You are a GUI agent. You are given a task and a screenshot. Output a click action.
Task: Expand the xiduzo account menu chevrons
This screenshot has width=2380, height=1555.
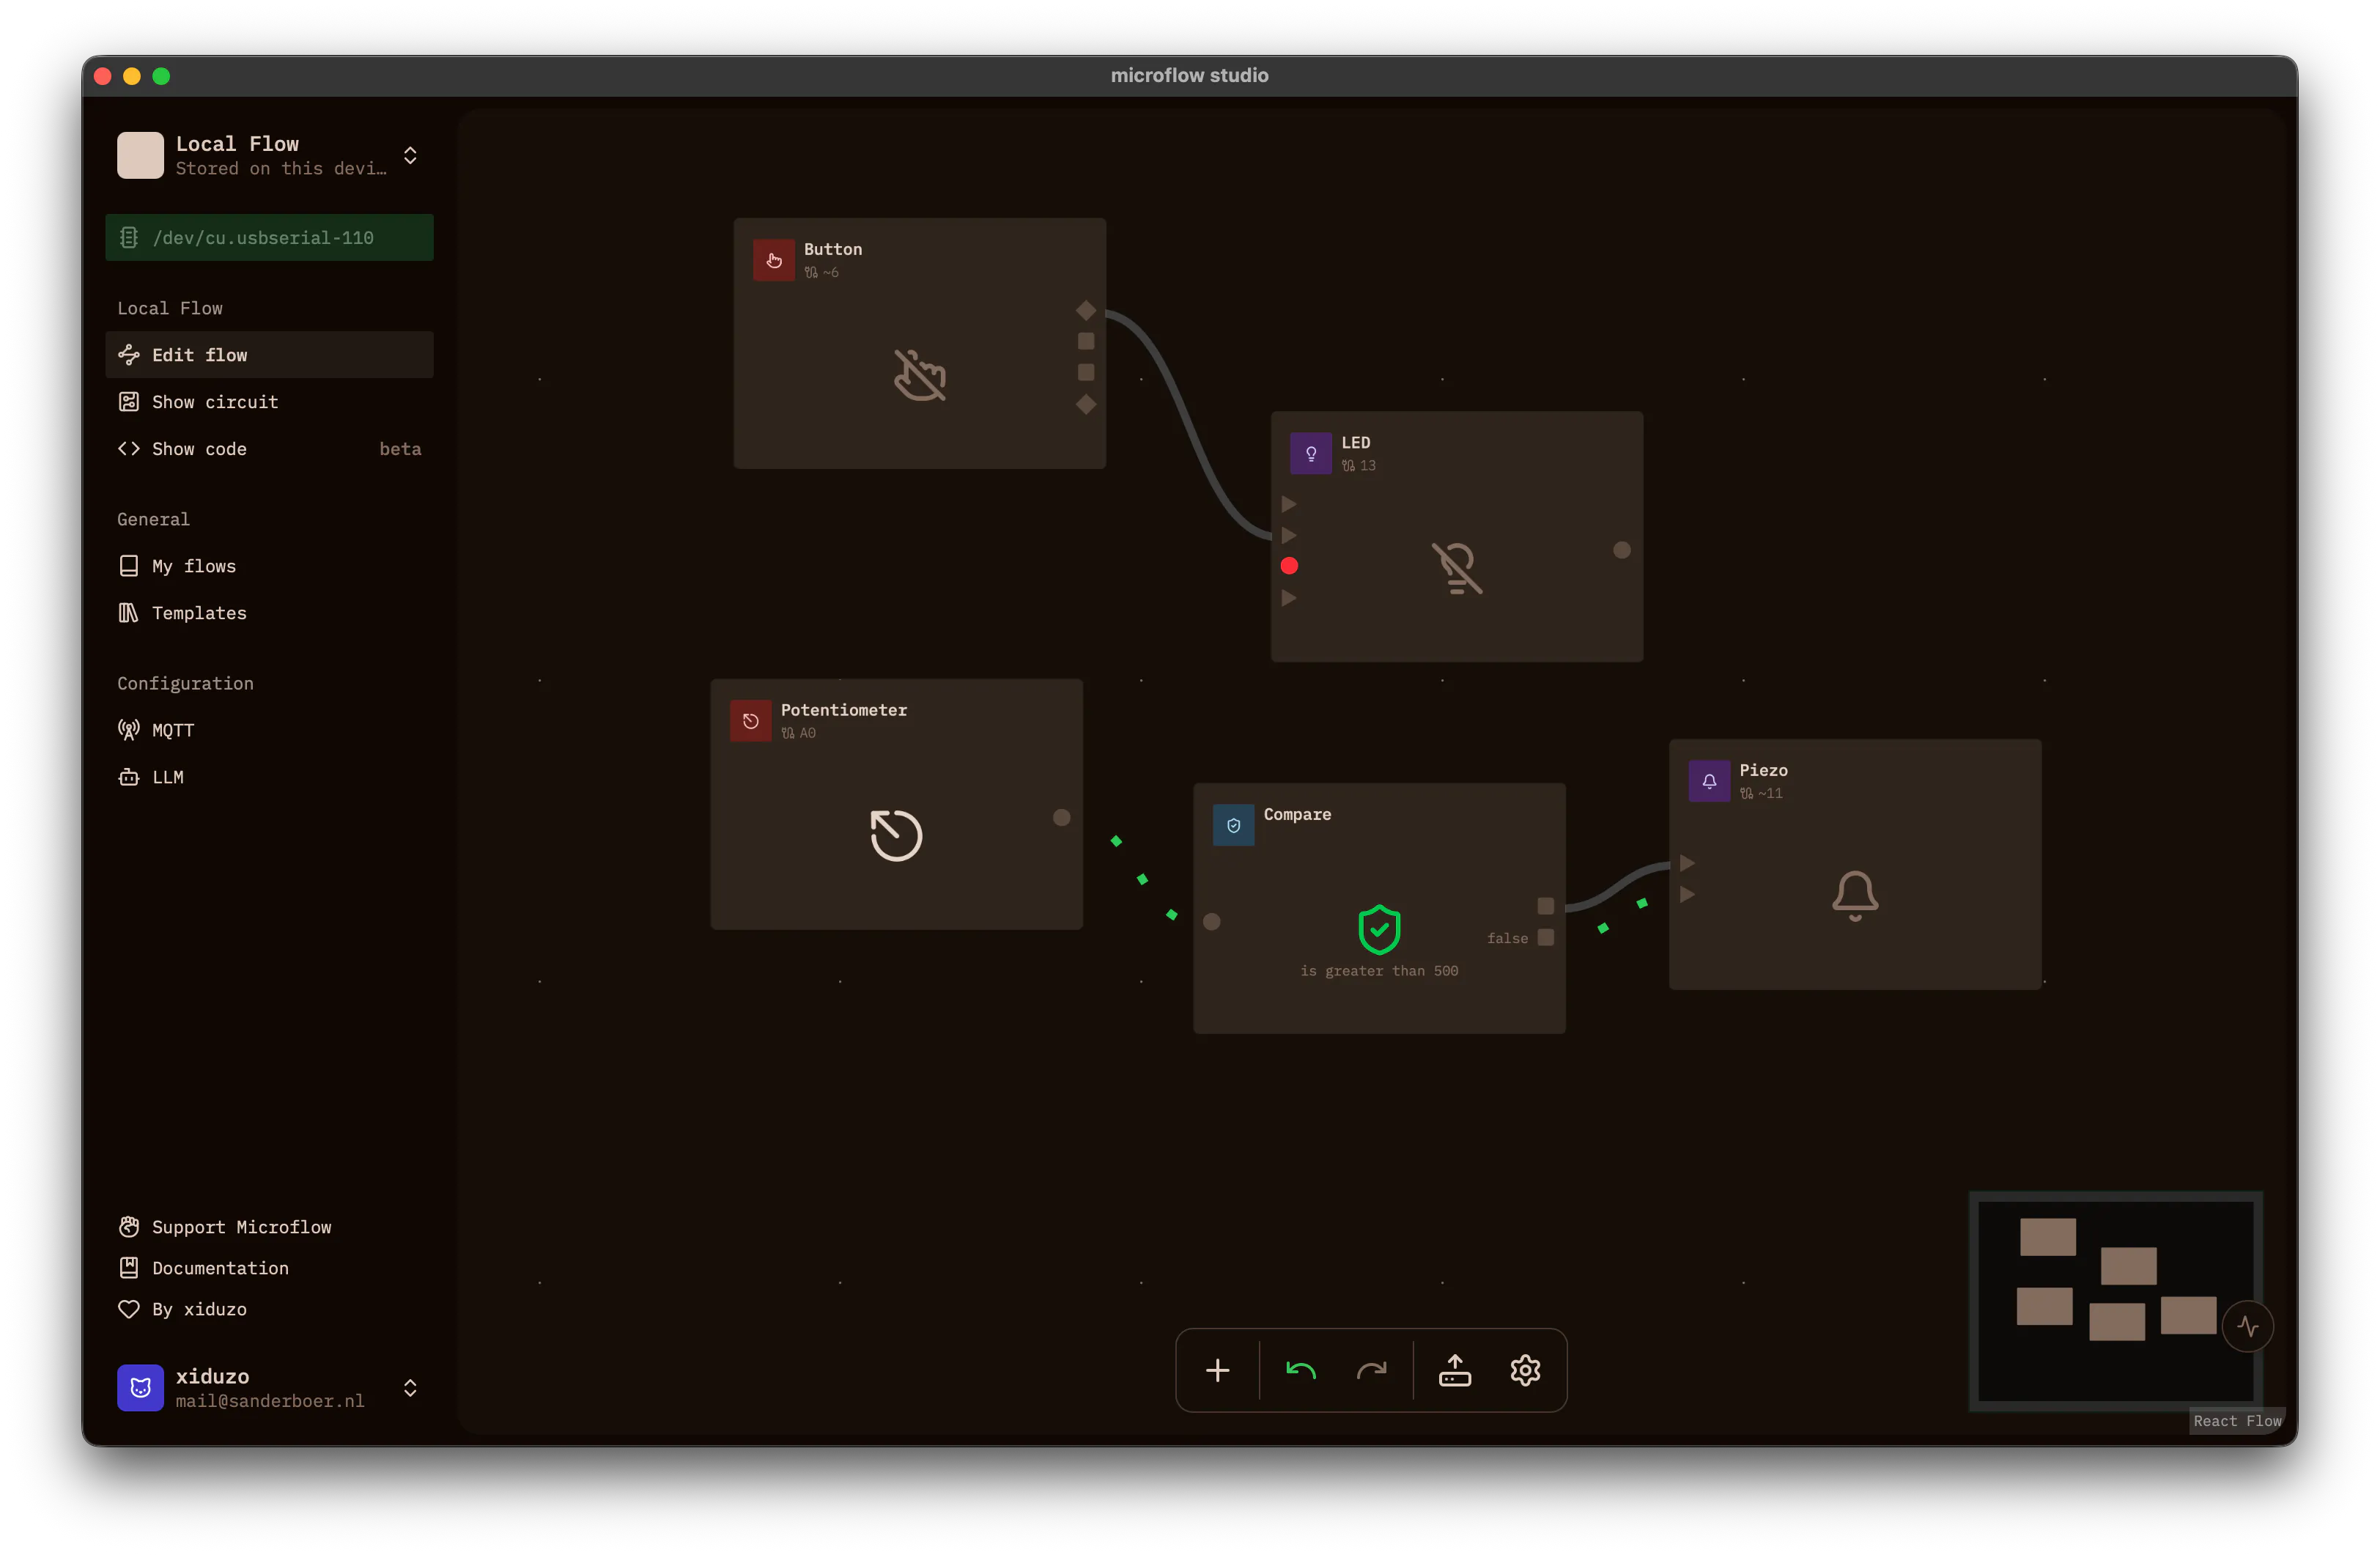coord(410,1388)
